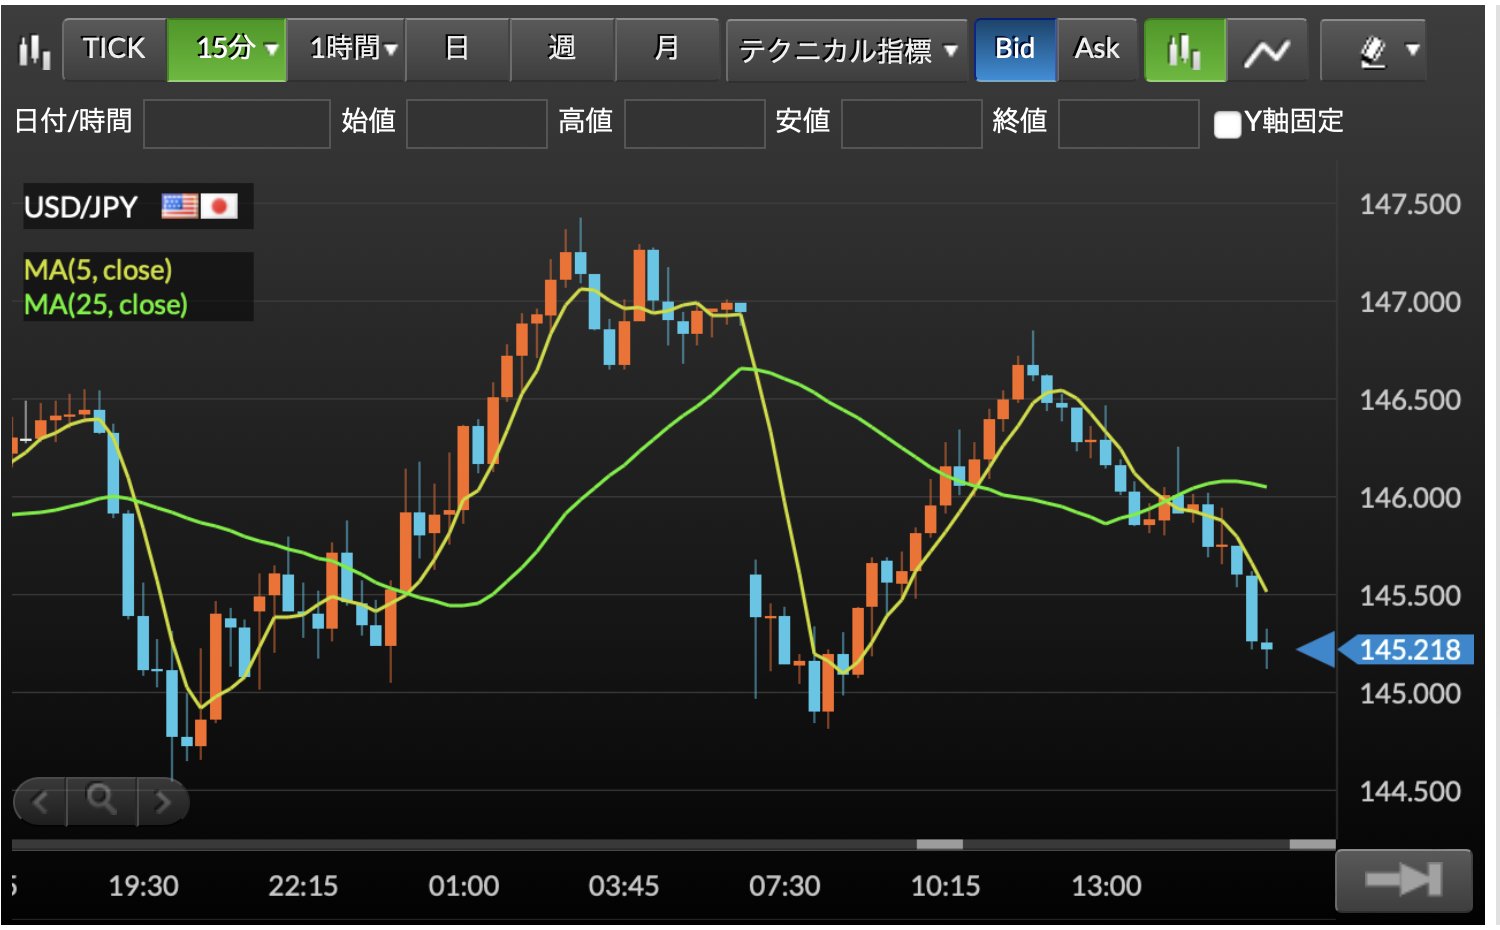1500x930 pixels.
Task: Click the bar chart icon at toolbar's left end
Action: 34,50
